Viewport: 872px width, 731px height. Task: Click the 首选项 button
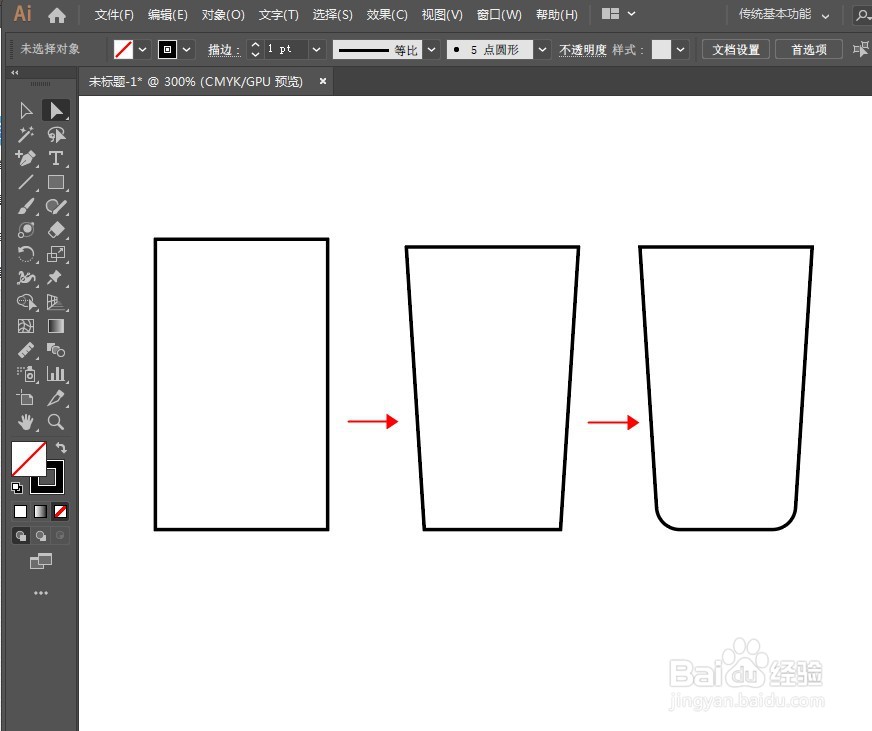[x=808, y=49]
